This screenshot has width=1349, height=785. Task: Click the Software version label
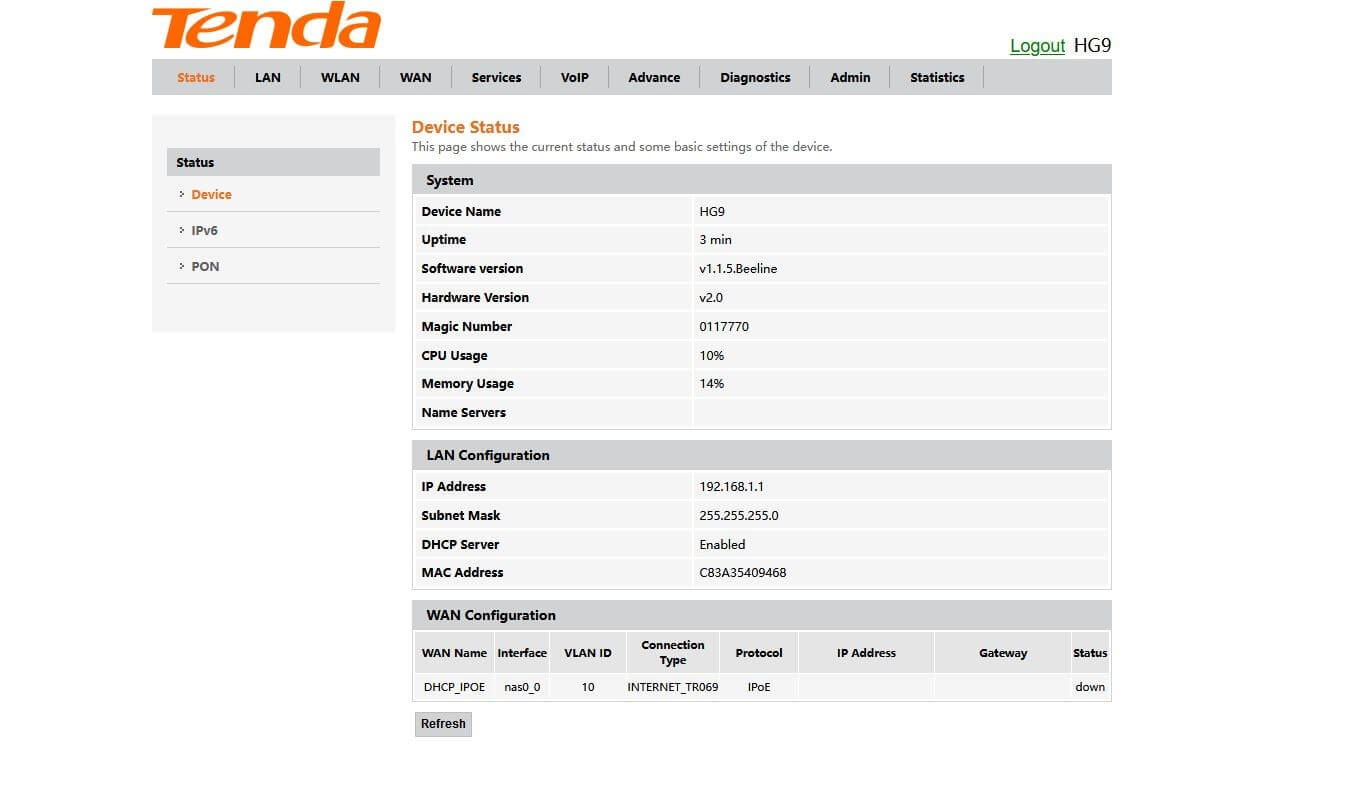pyautogui.click(x=472, y=269)
